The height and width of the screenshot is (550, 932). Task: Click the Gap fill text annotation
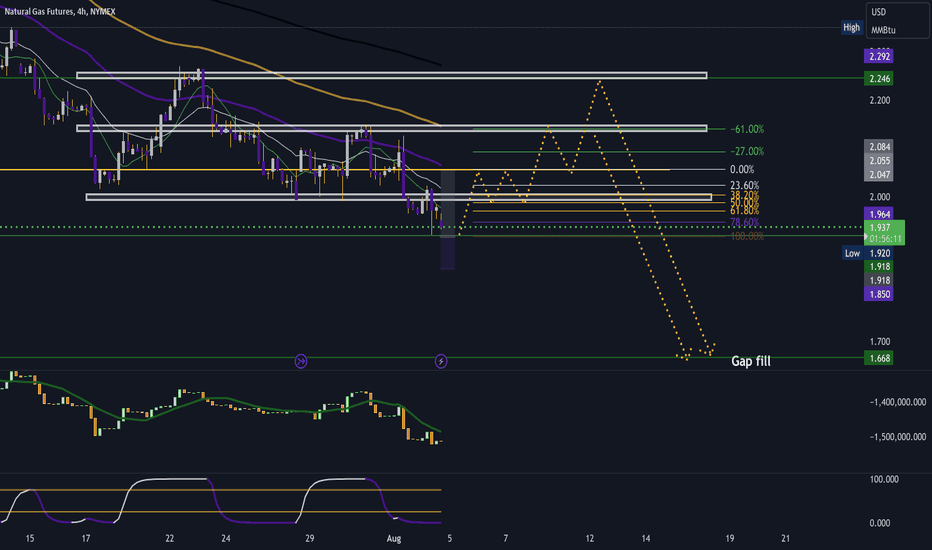[751, 361]
